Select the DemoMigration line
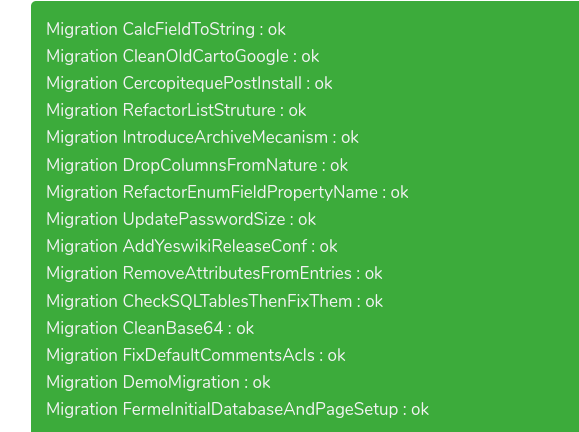This screenshot has height=432, width=579. click(x=158, y=382)
